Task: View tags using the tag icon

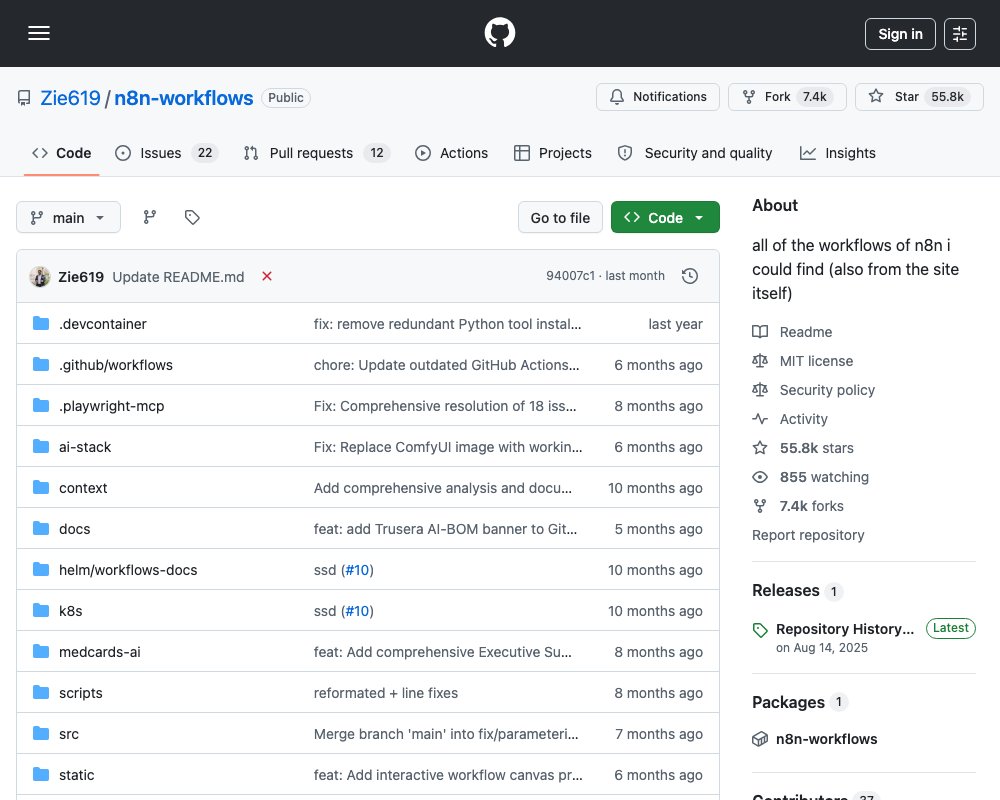Action: click(x=192, y=218)
